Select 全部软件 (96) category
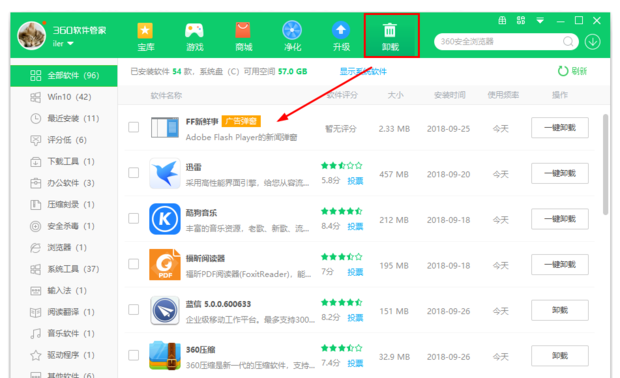This screenshot has height=378, width=620. click(64, 76)
